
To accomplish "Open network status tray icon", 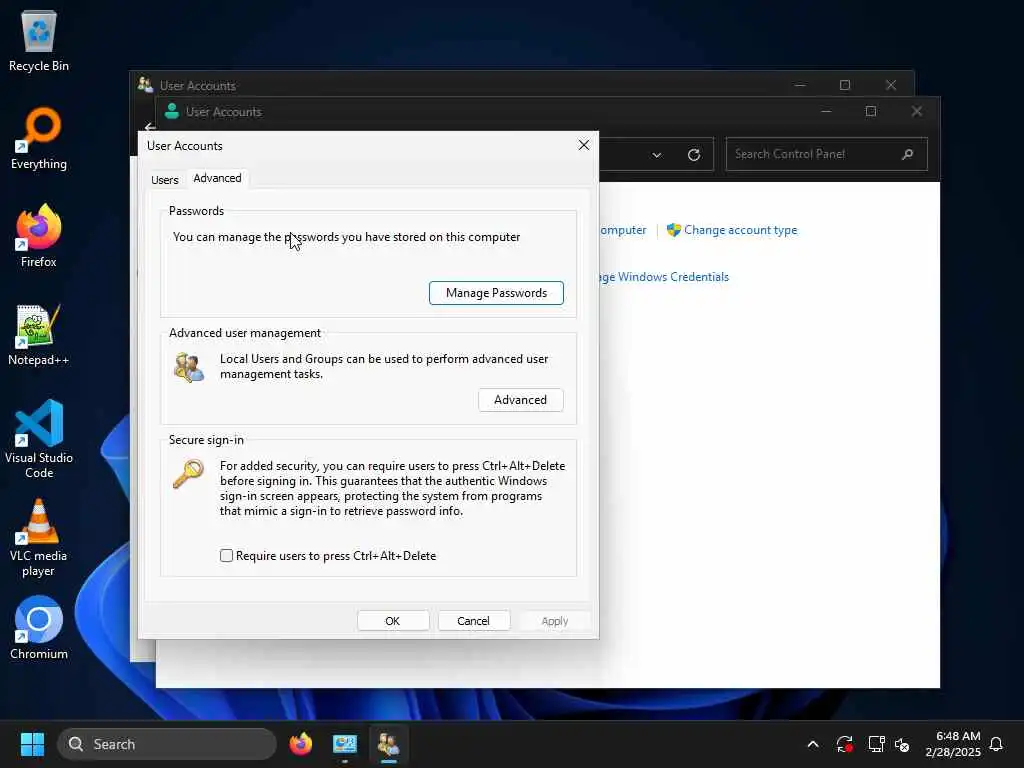I will pyautogui.click(x=876, y=744).
